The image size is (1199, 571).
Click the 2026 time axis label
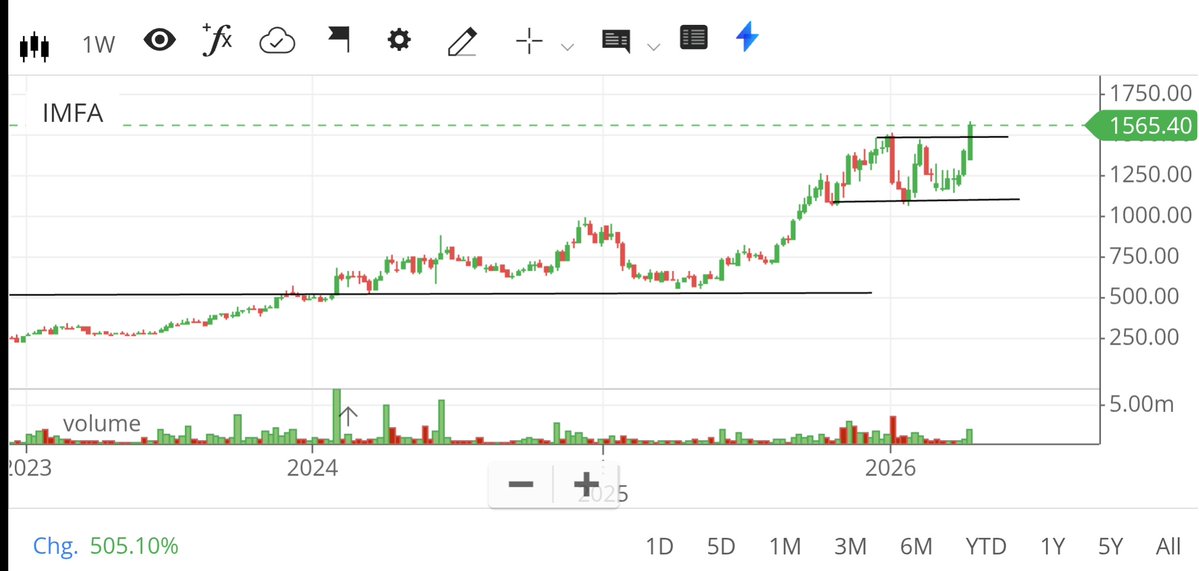[890, 468]
